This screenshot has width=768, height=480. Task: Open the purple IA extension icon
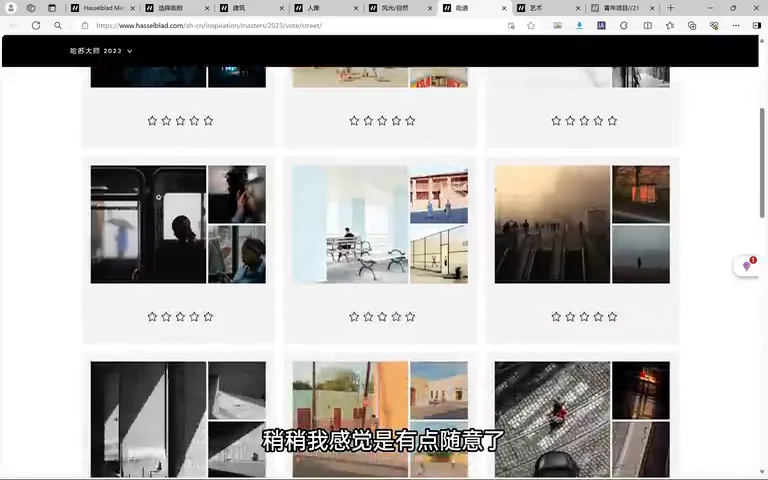coord(601,25)
